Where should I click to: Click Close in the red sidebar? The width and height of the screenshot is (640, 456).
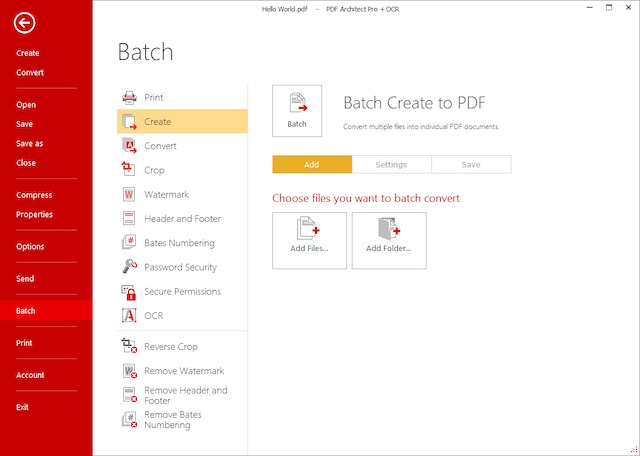pyautogui.click(x=26, y=163)
